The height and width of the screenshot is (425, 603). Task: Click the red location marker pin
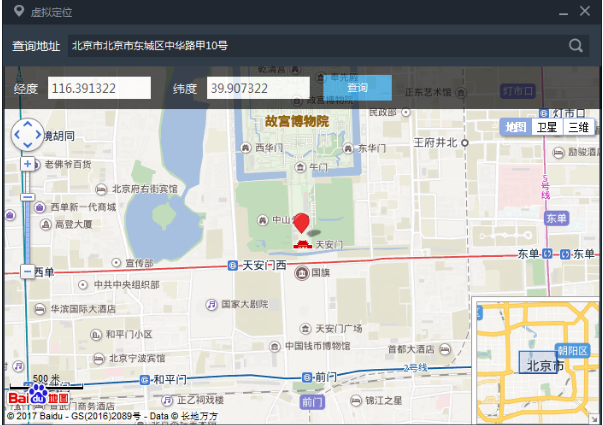(302, 223)
